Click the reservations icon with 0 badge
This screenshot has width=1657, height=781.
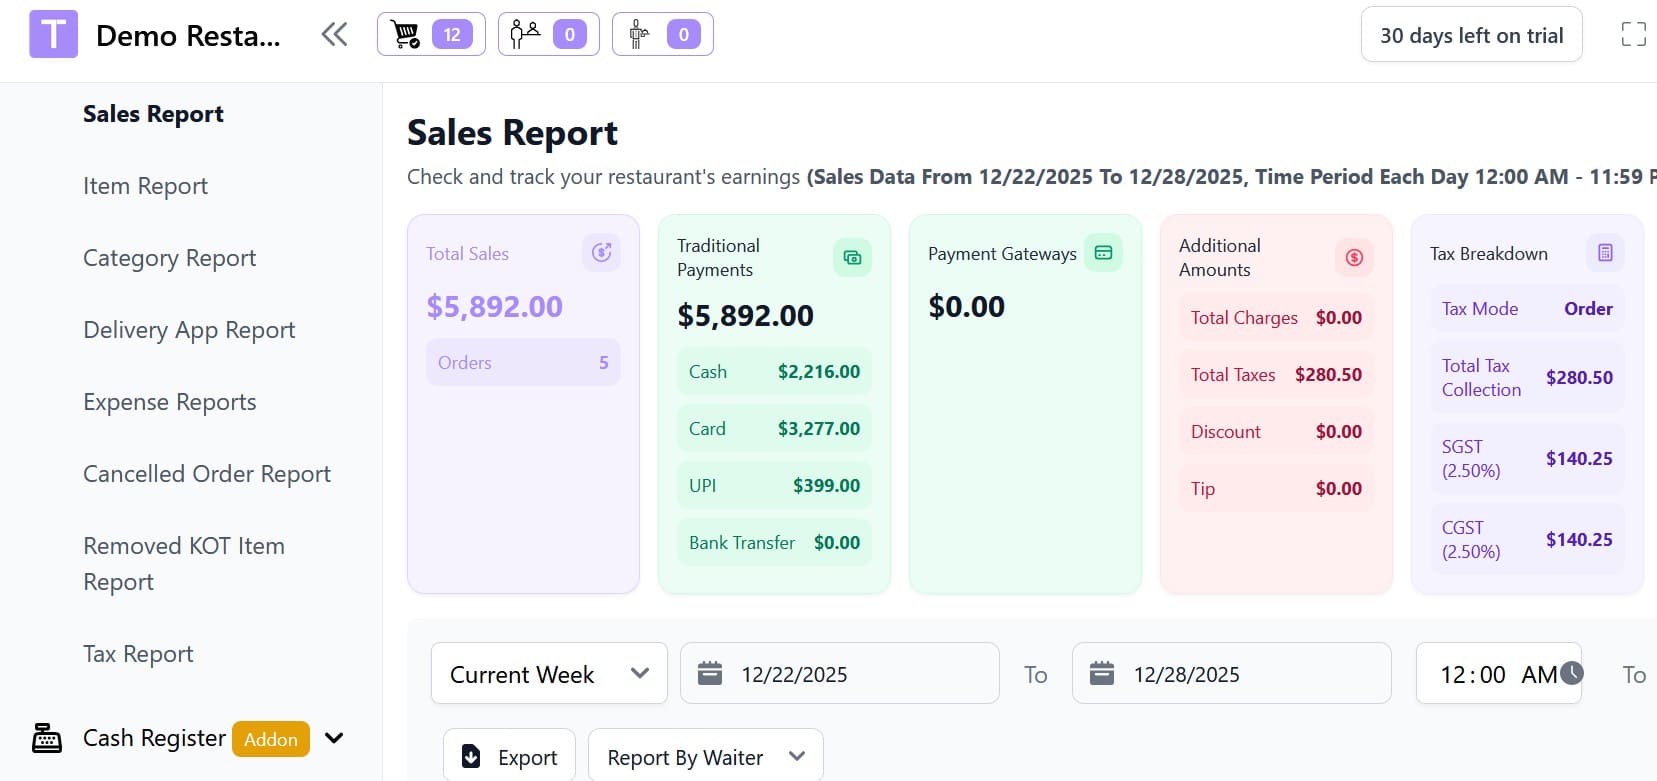[548, 35]
